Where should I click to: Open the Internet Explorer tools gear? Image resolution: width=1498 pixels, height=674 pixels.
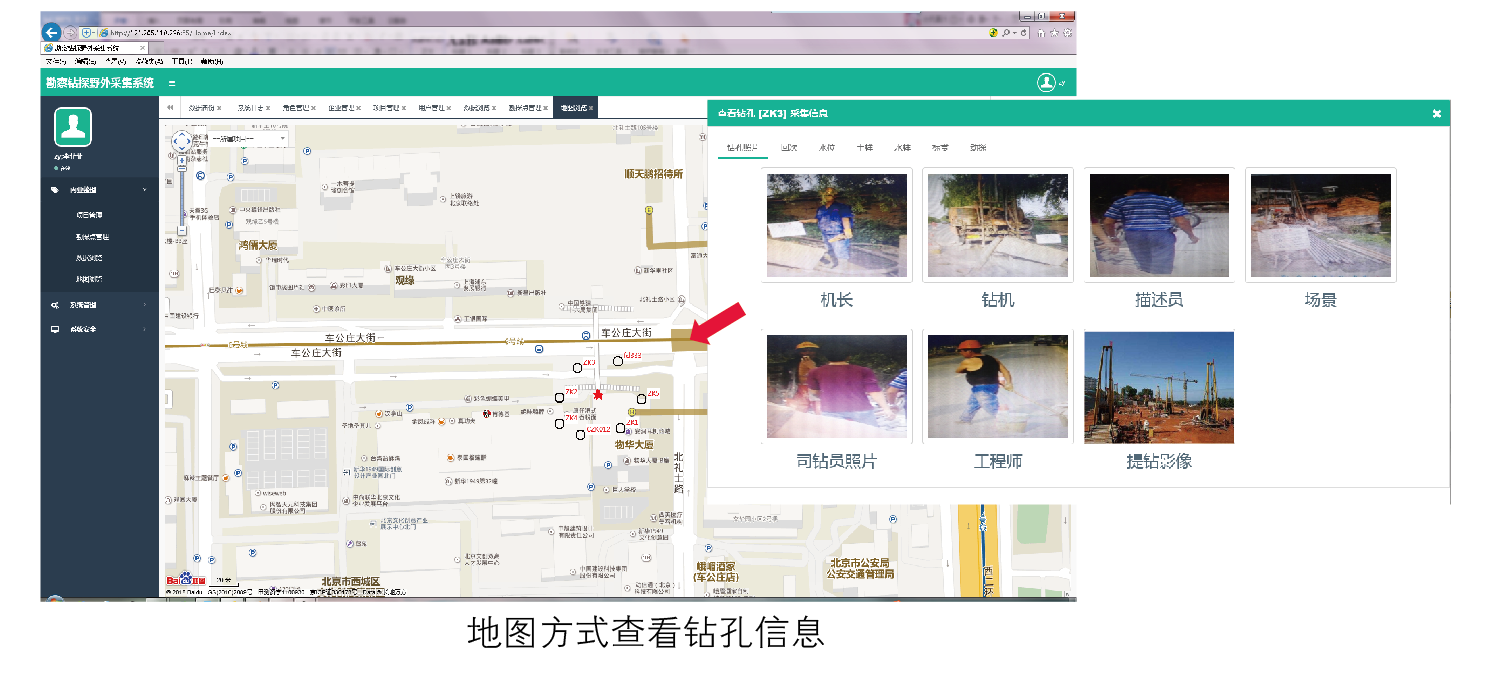1067,33
